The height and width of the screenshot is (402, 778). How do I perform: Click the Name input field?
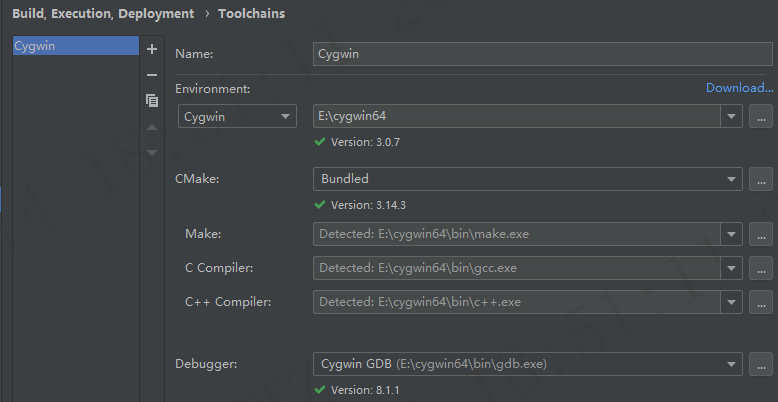coord(542,54)
